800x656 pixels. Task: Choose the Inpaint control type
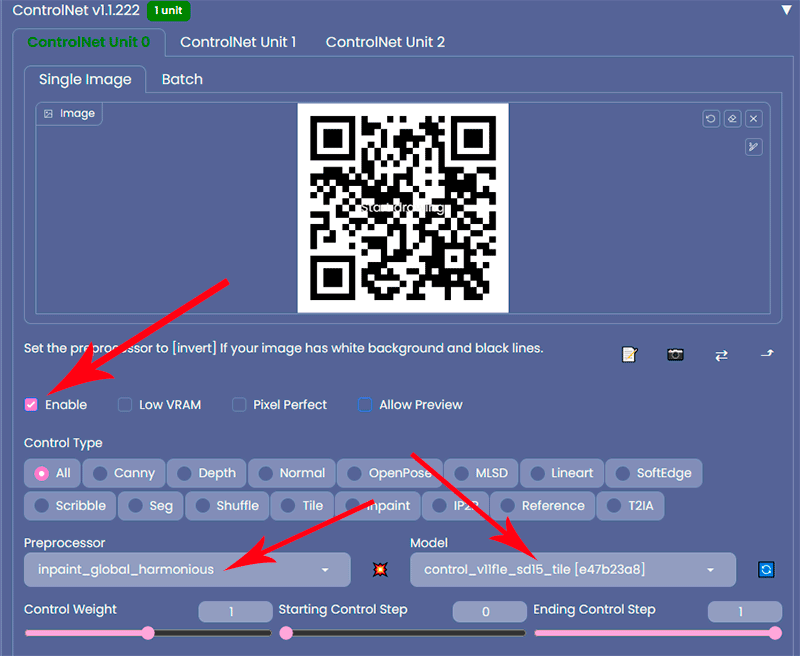378,506
